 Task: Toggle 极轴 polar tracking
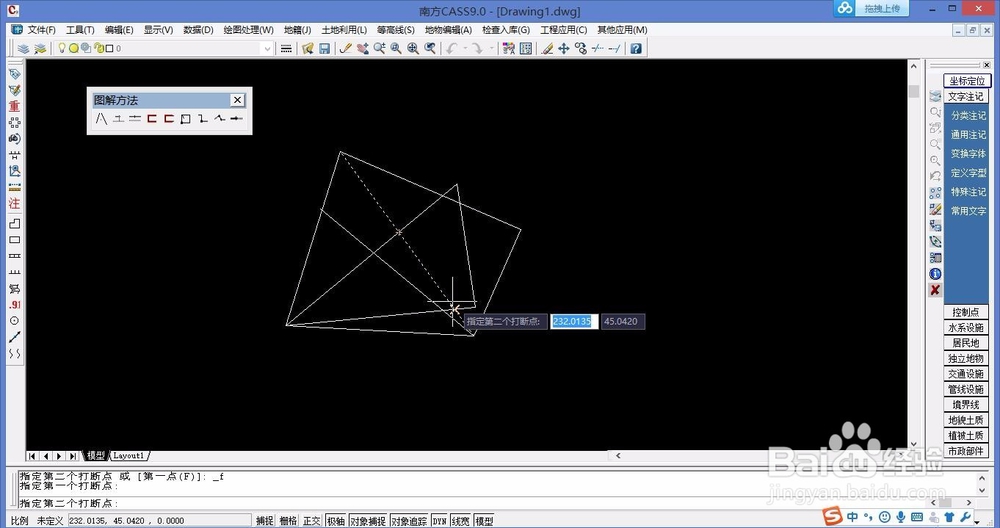tap(335, 521)
